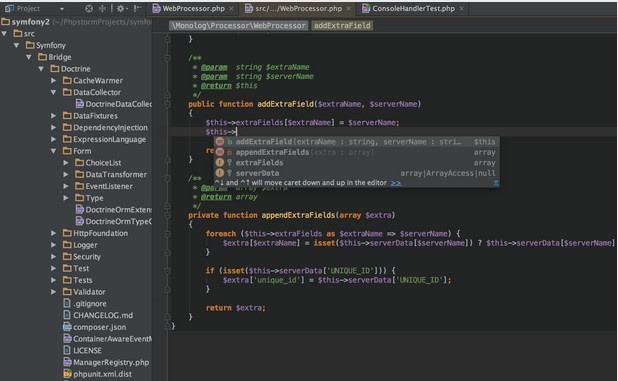Click the phpunit.xml.dist file icon

click(x=67, y=374)
